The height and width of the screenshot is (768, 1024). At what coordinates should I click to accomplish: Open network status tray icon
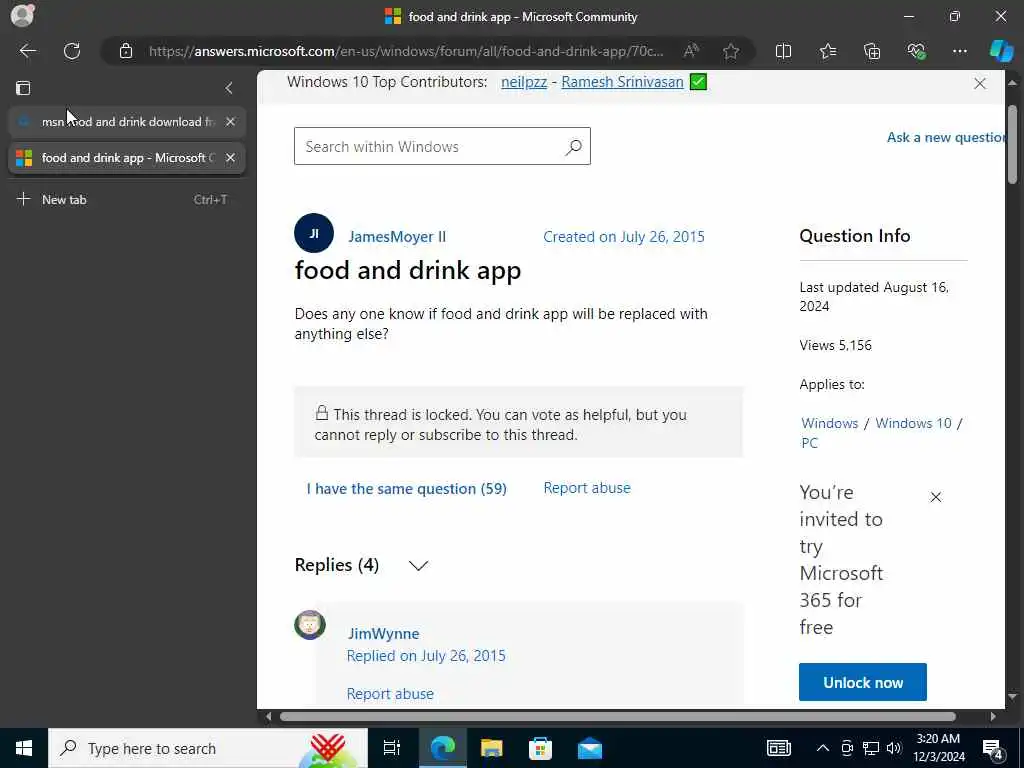[871, 748]
